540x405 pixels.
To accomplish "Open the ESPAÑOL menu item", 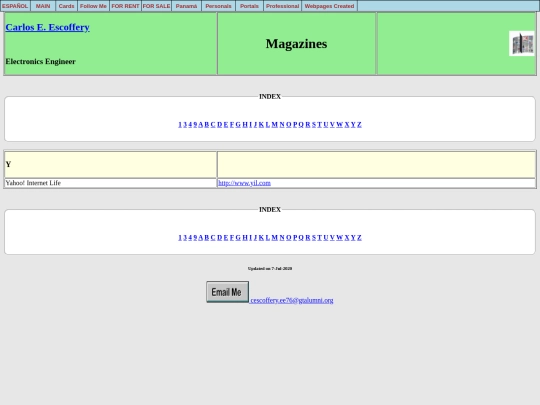I will tap(15, 6).
